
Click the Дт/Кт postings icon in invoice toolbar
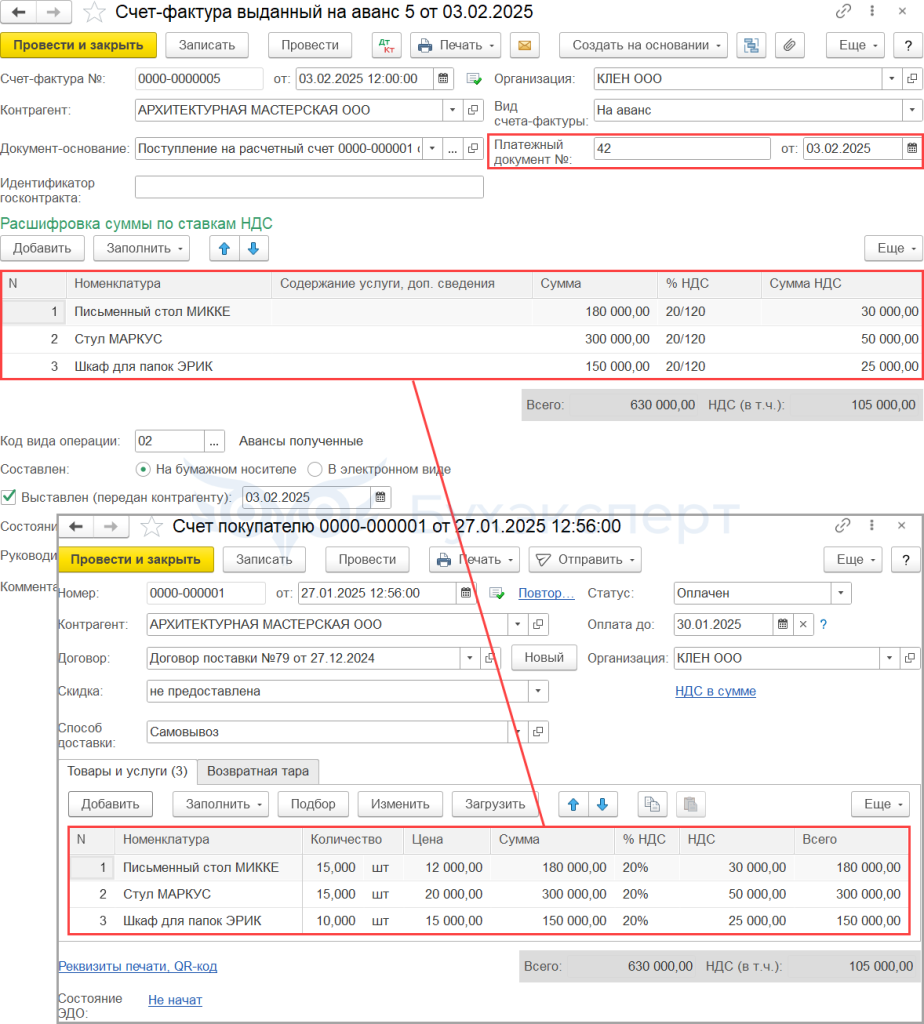coord(386,45)
